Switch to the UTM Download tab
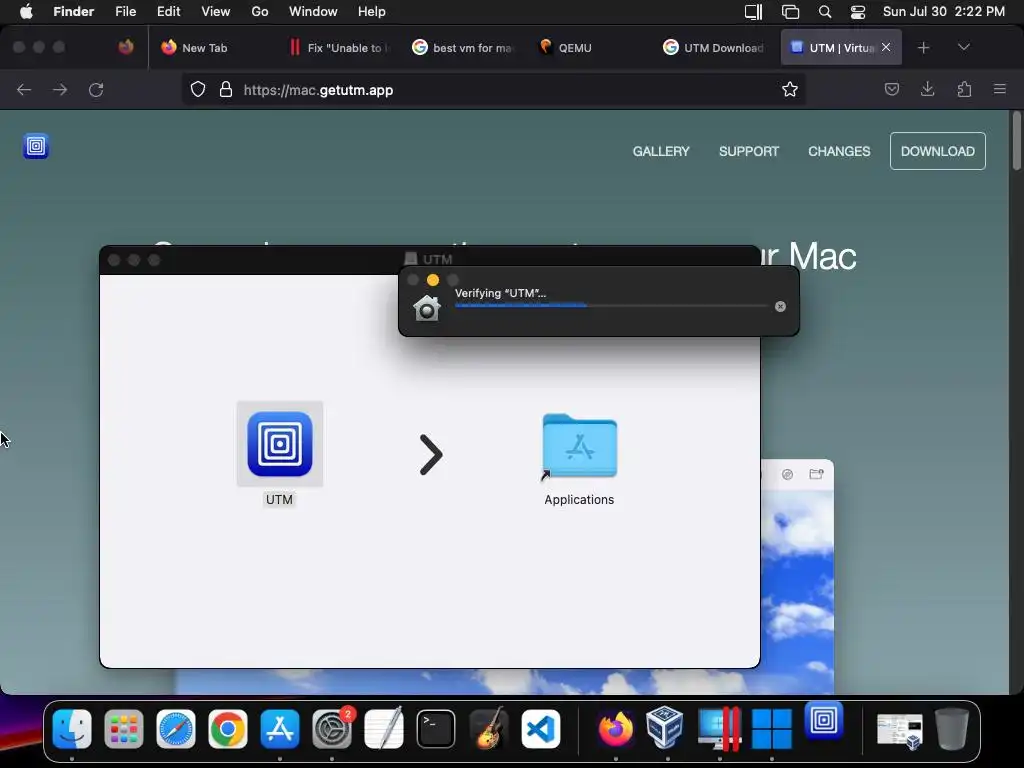1024x768 pixels. [714, 48]
